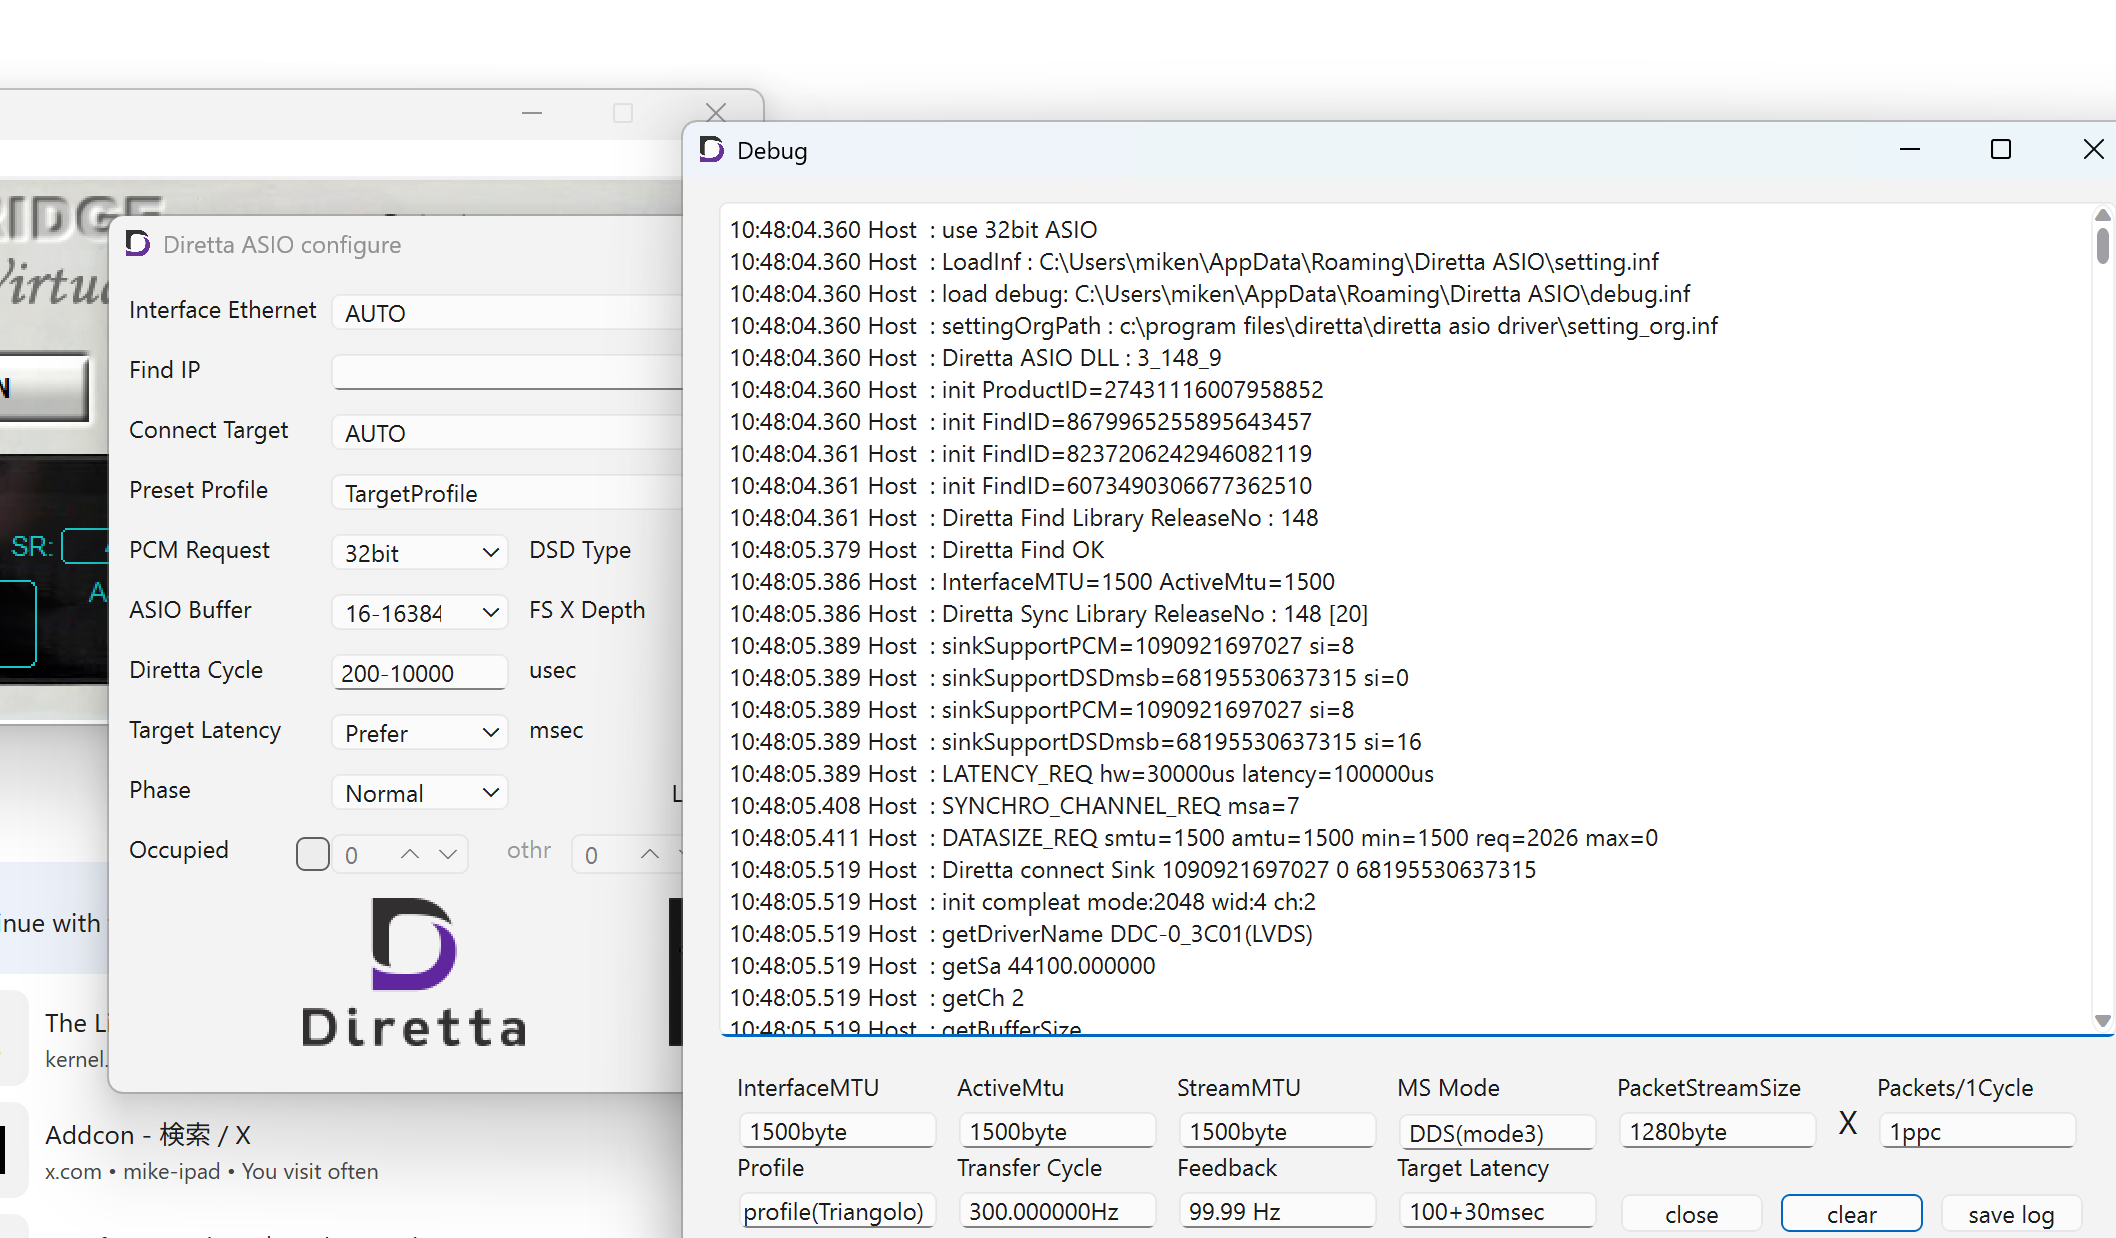Click the large Diretta logo image
This screenshot has width=2116, height=1238.
tap(414, 972)
